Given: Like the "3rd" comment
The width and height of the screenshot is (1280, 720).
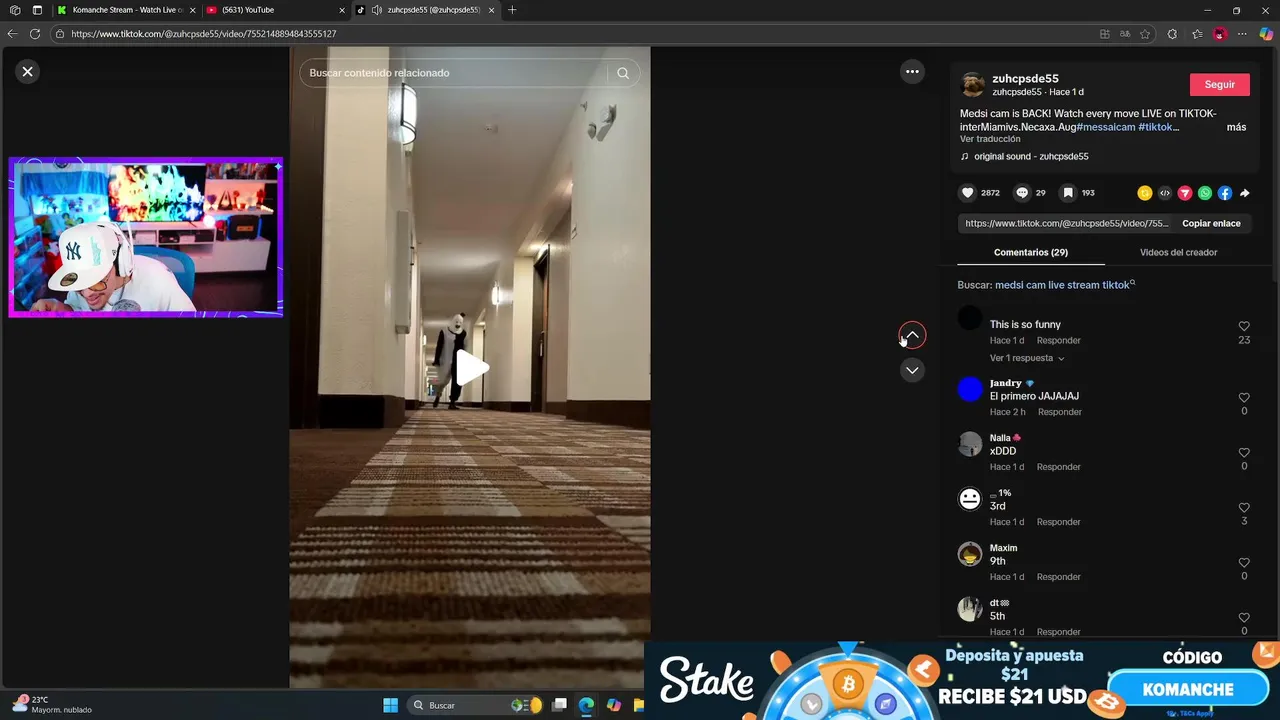Looking at the screenshot, I should point(1244,507).
